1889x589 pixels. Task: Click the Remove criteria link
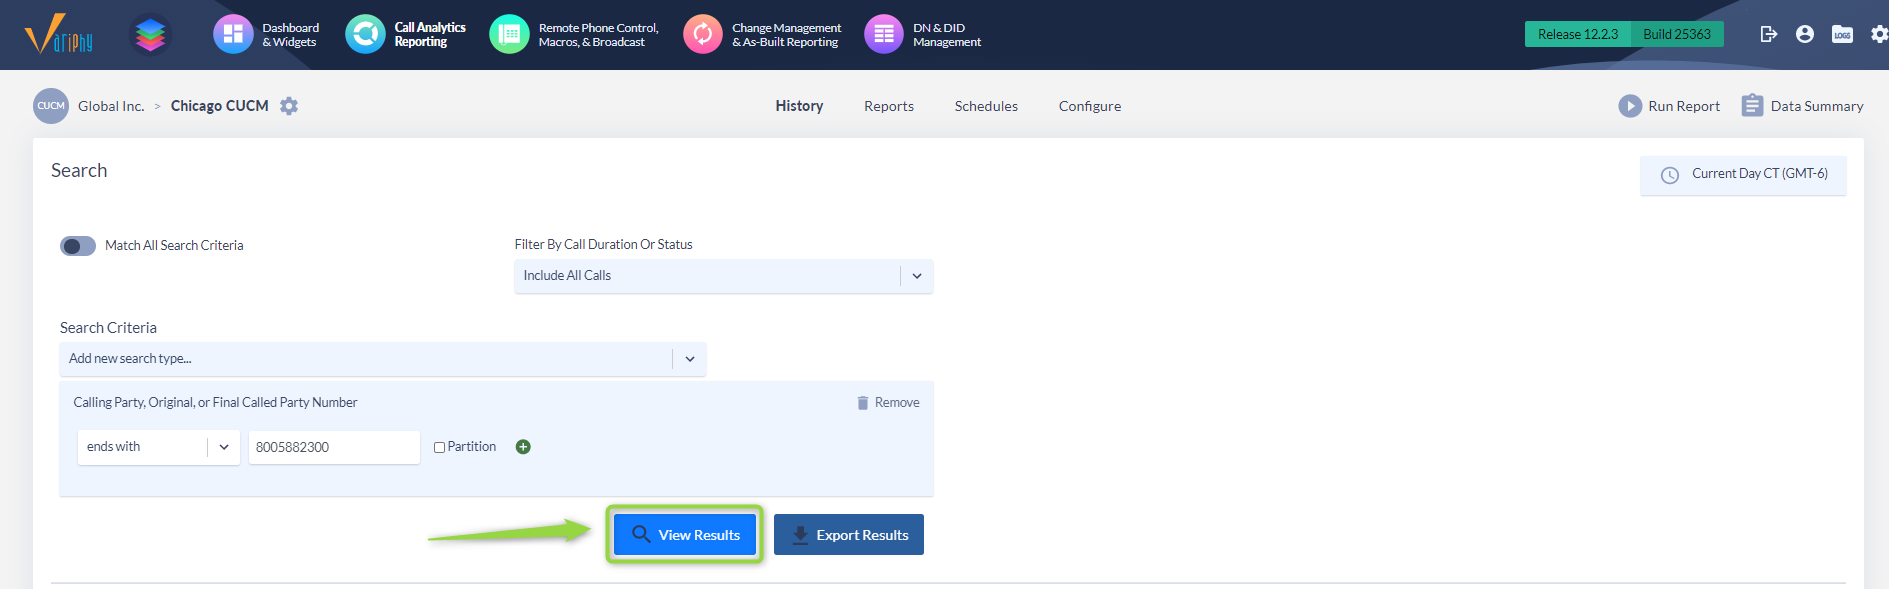pyautogui.click(x=897, y=403)
